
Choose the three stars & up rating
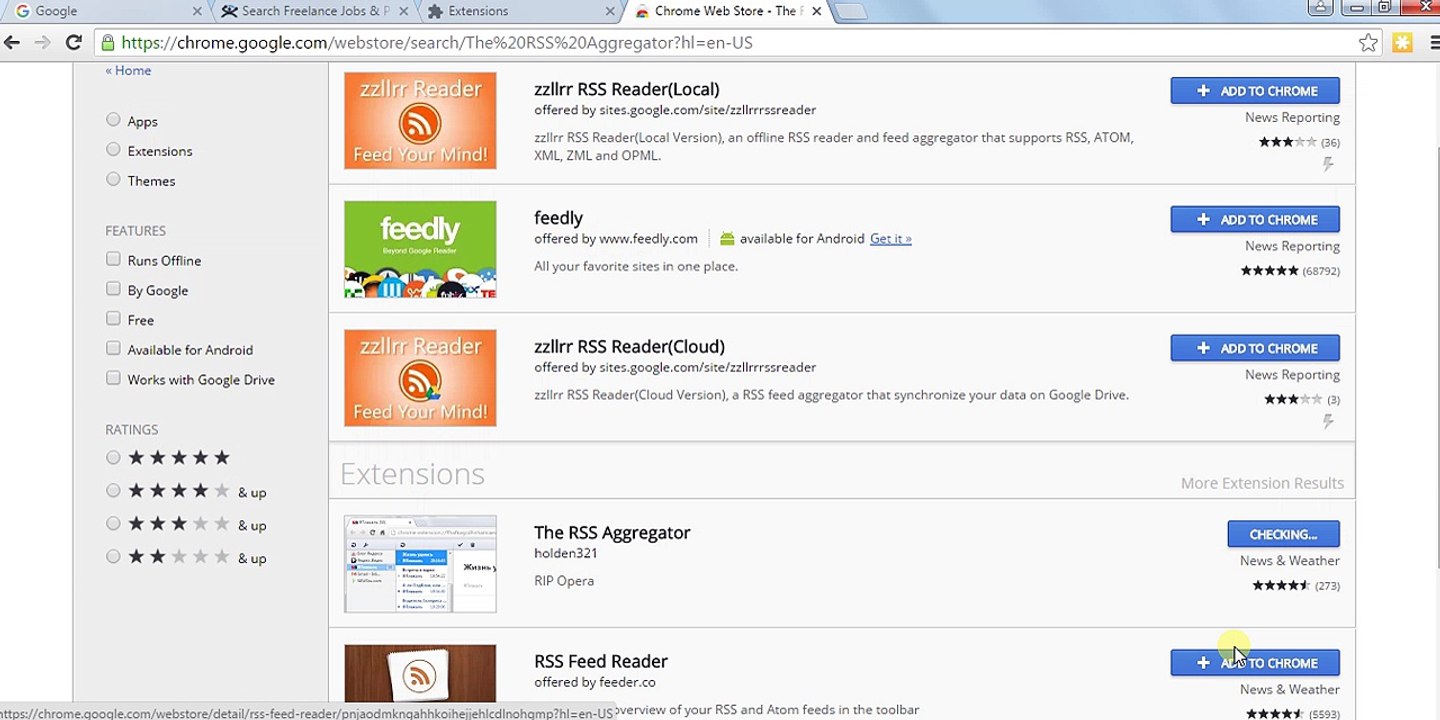113,524
